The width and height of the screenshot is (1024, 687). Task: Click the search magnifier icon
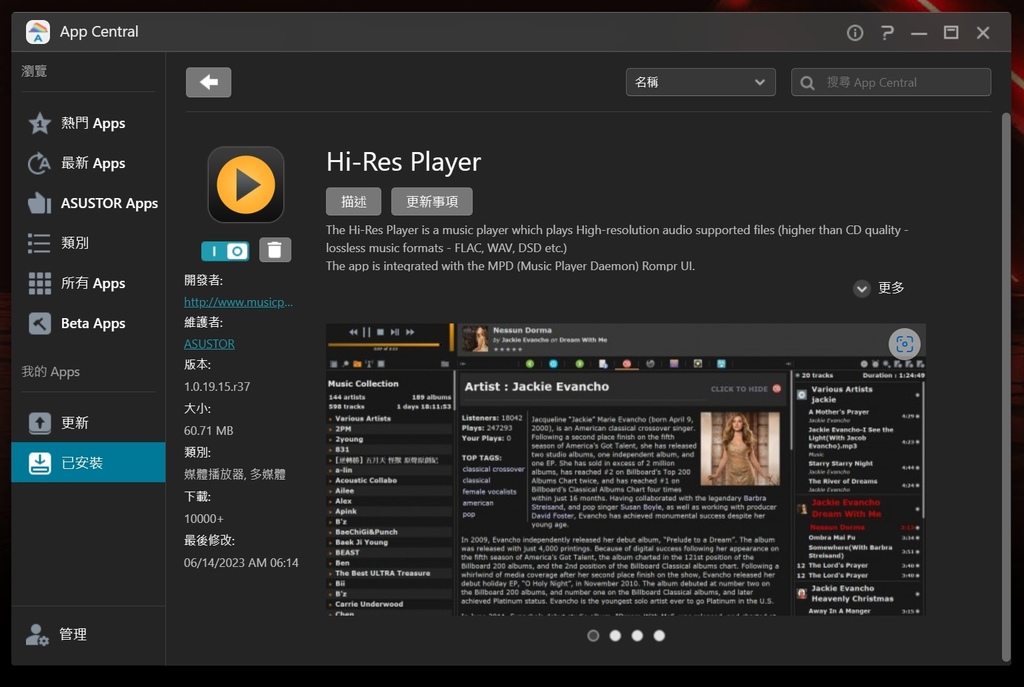pos(807,83)
